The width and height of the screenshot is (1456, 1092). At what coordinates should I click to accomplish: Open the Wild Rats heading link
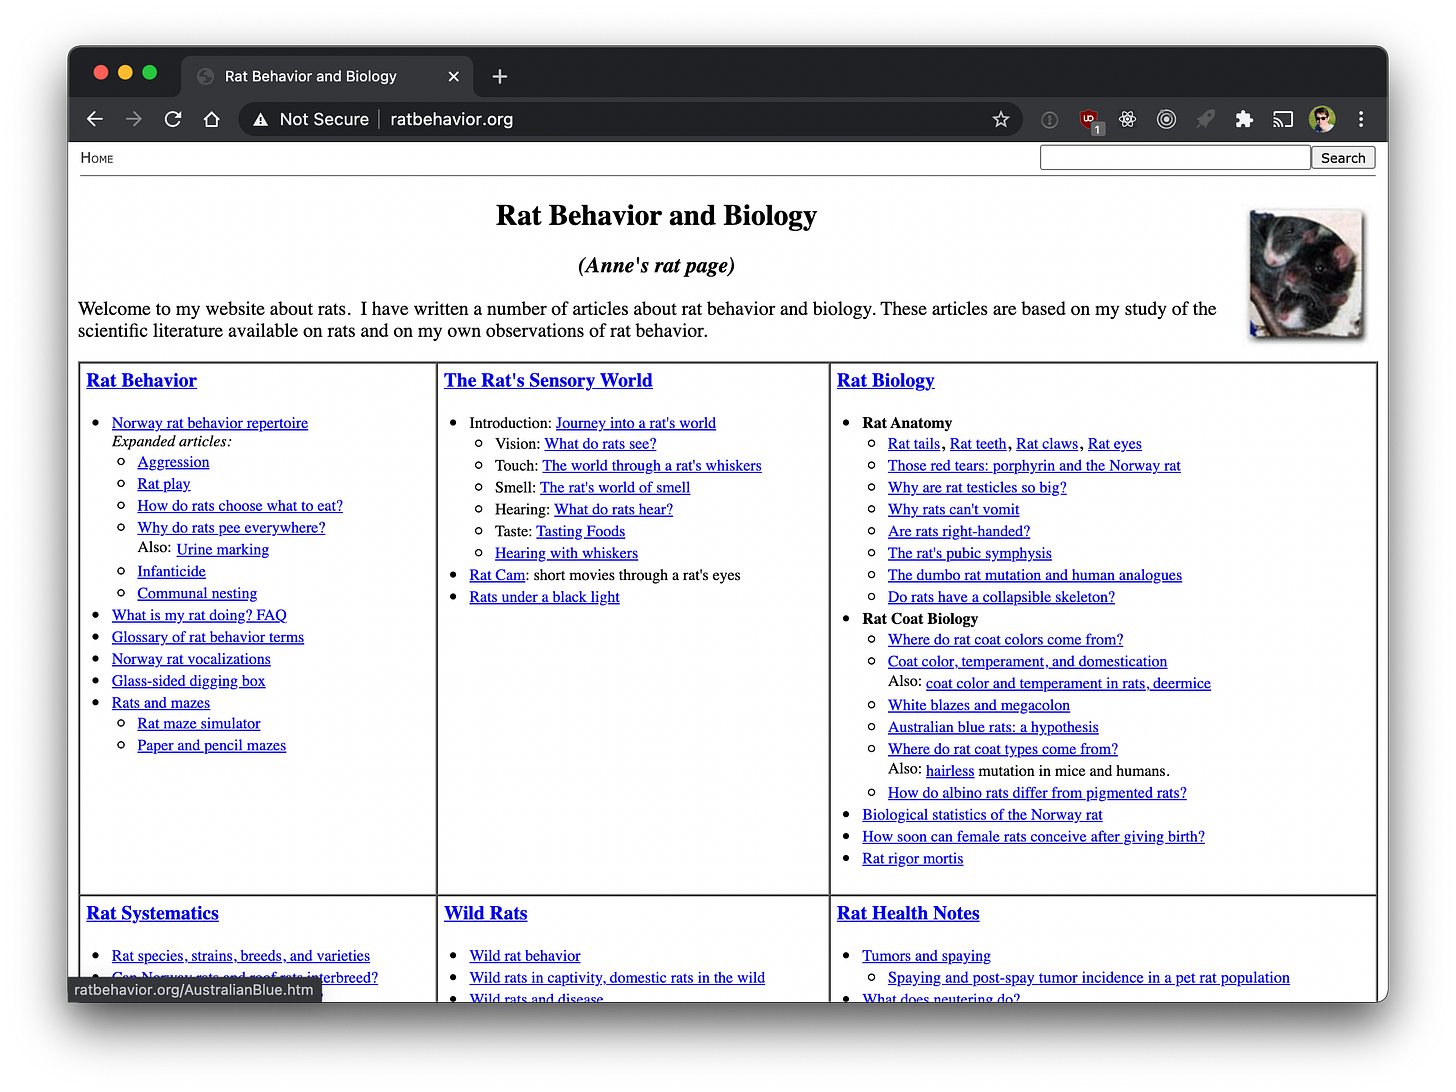click(x=485, y=913)
